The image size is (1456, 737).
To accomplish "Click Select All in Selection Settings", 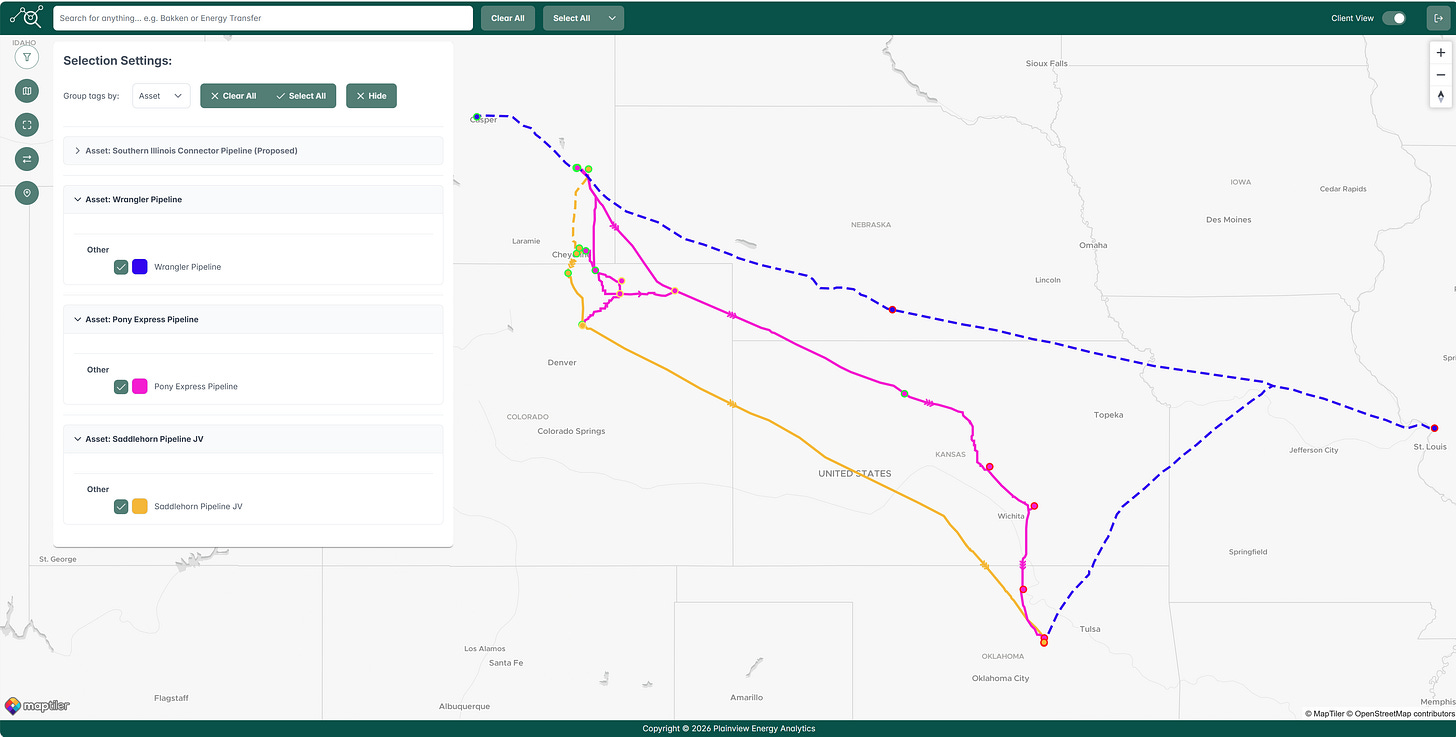I will pyautogui.click(x=302, y=96).
